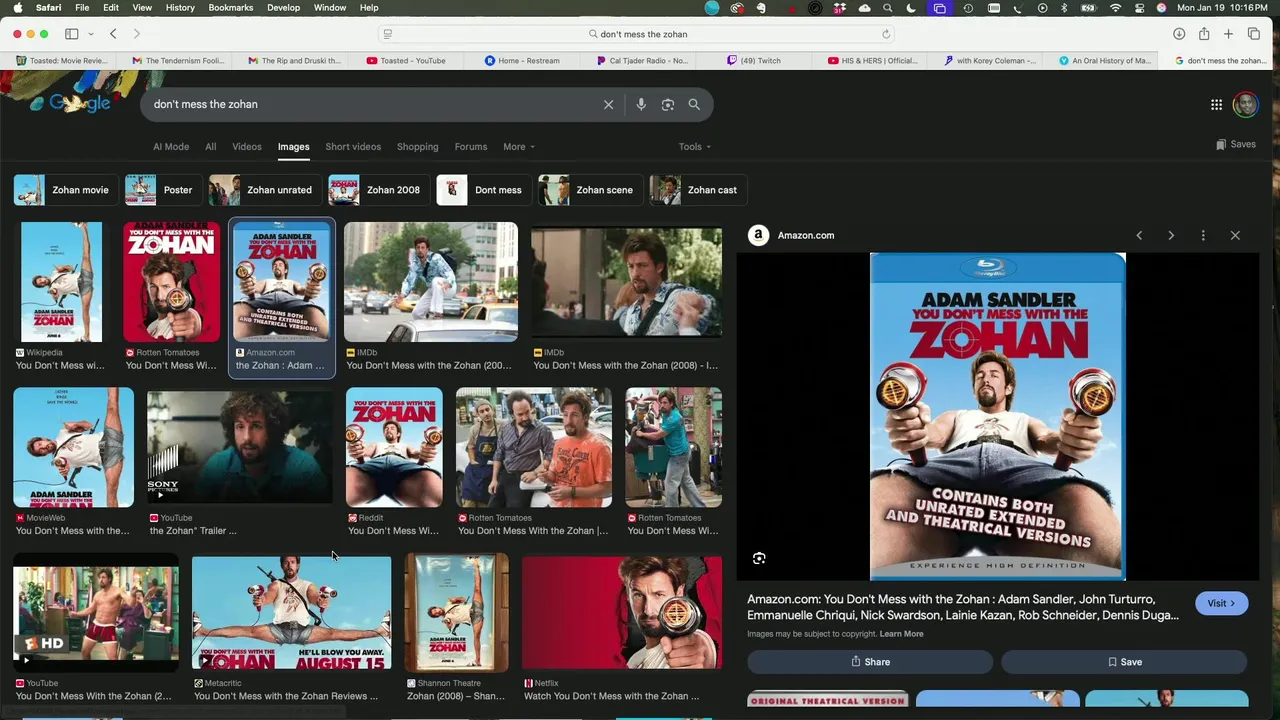Share the previewed Zohan image

(x=870, y=662)
